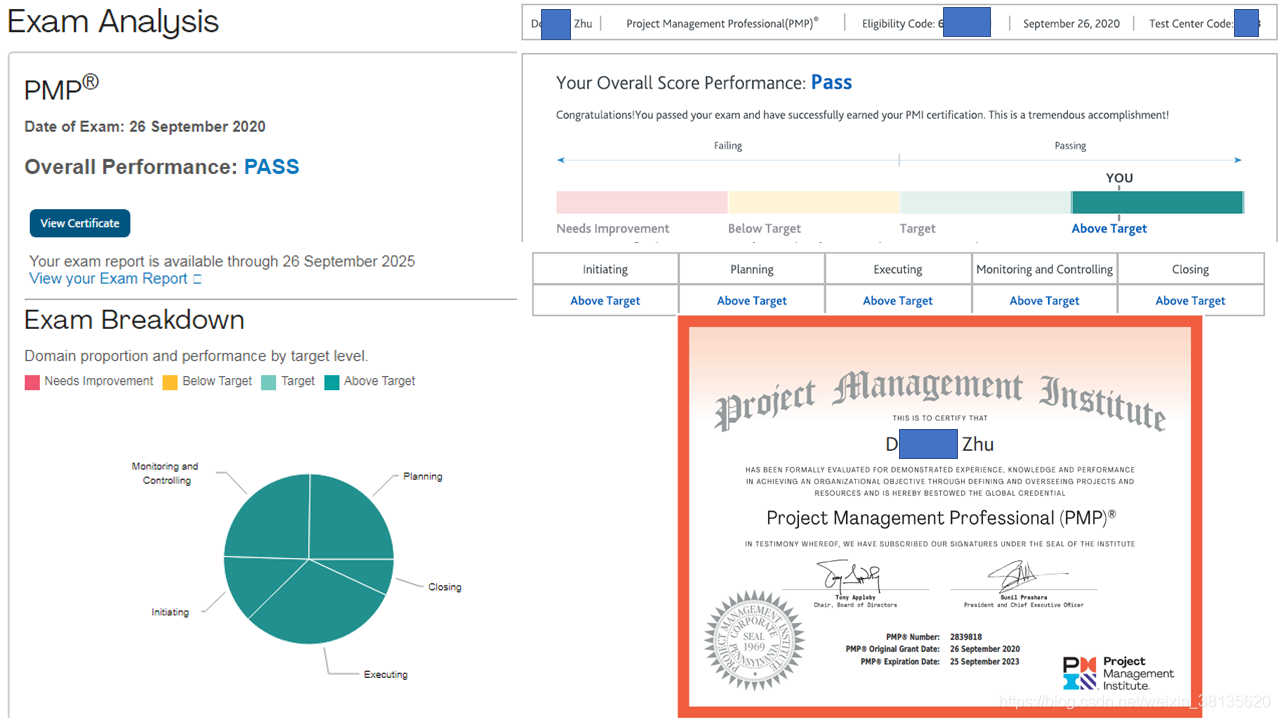Click the Date of Exam 26 September 2020 text

[x=145, y=127]
